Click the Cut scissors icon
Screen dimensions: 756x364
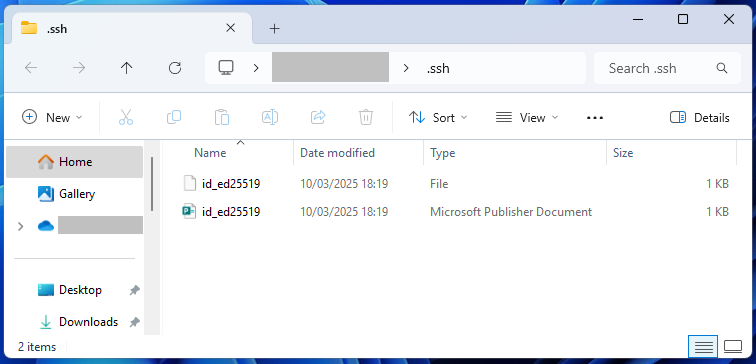pos(126,118)
